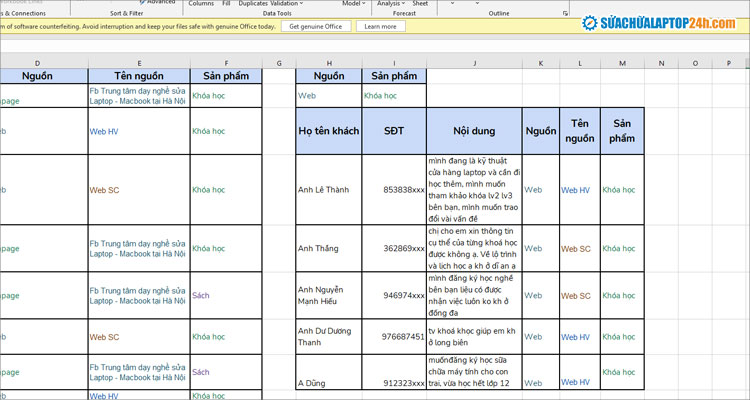
Task: Select column J by its header
Action: (x=473, y=62)
